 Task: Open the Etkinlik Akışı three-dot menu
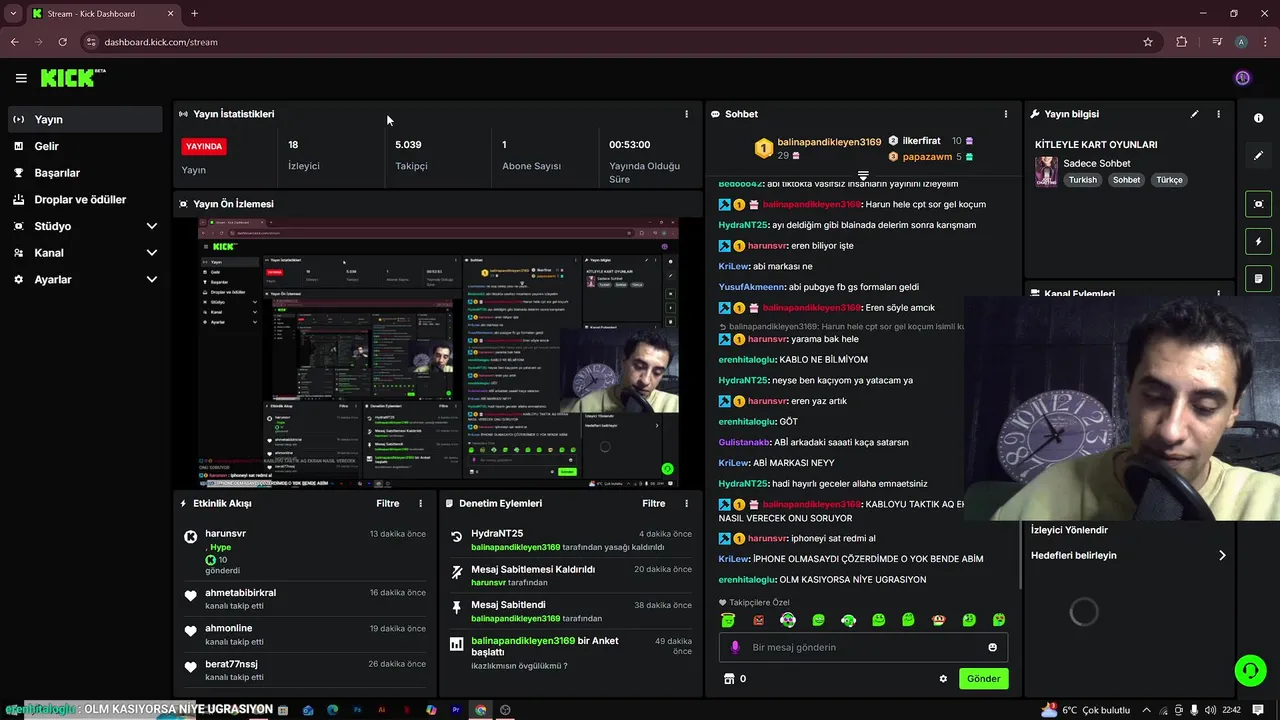(420, 504)
